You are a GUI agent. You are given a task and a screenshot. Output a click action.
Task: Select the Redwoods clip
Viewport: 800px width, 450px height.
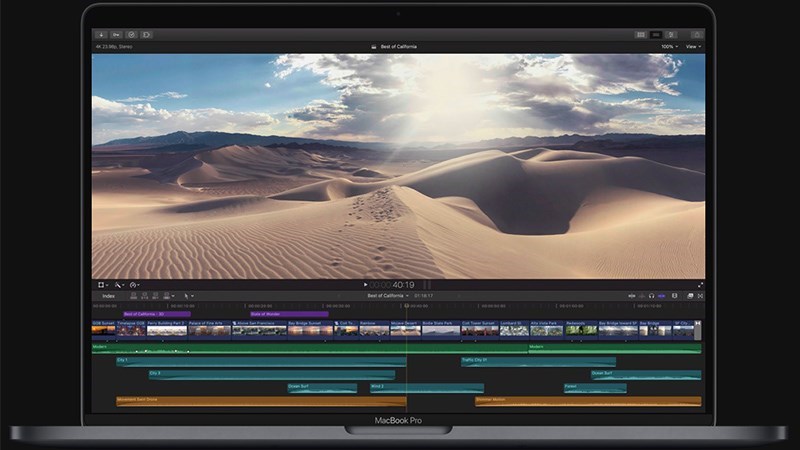pyautogui.click(x=581, y=329)
